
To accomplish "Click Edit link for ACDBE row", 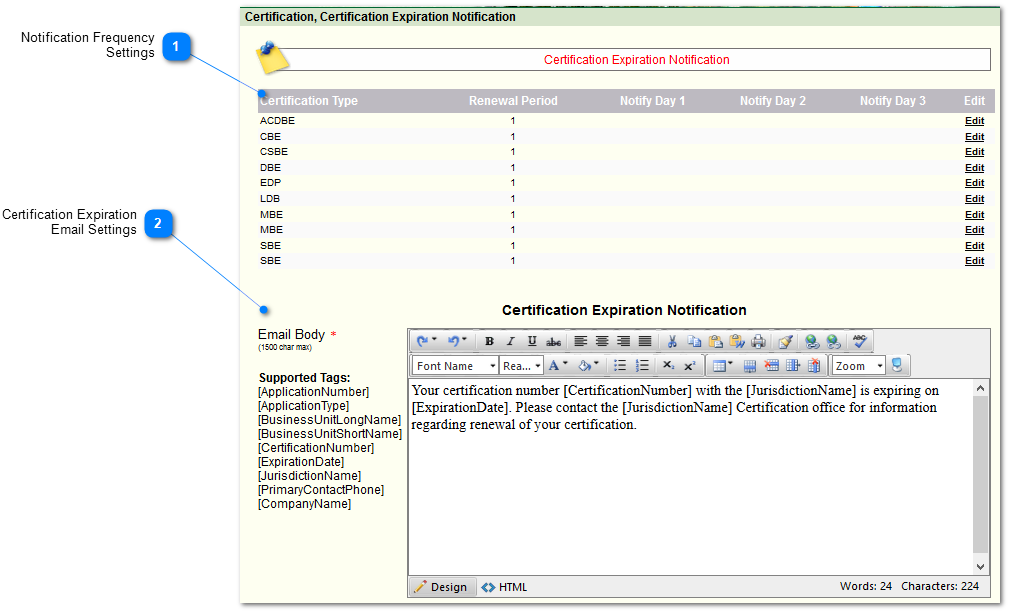I will [974, 121].
